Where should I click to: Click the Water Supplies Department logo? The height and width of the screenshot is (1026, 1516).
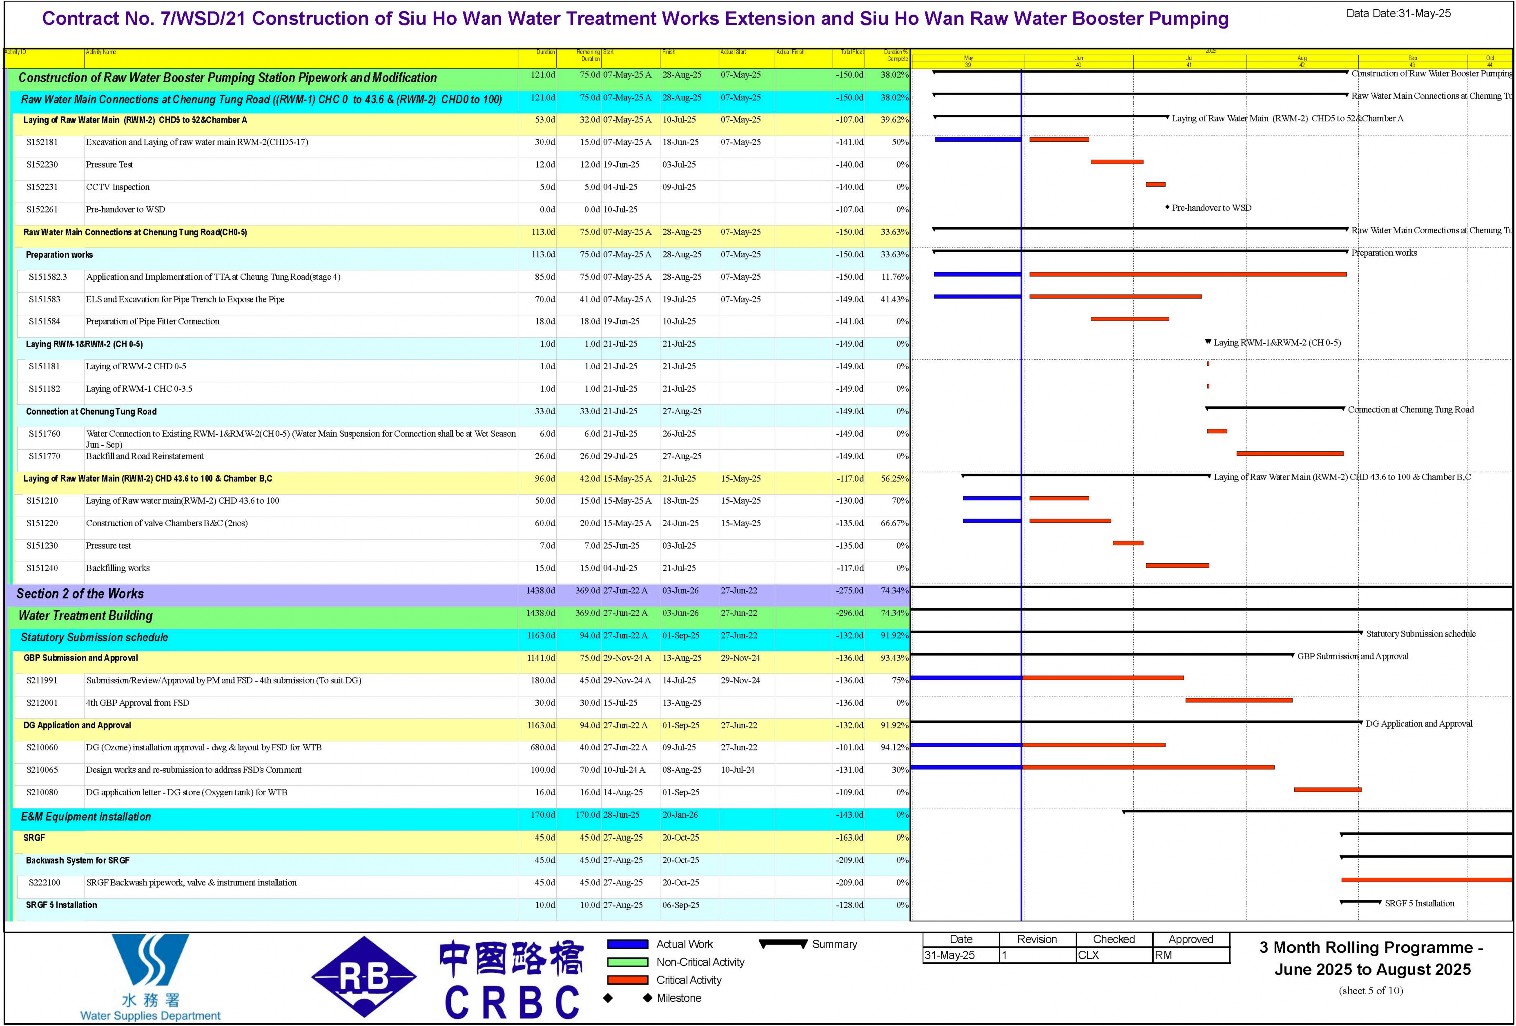(150, 977)
